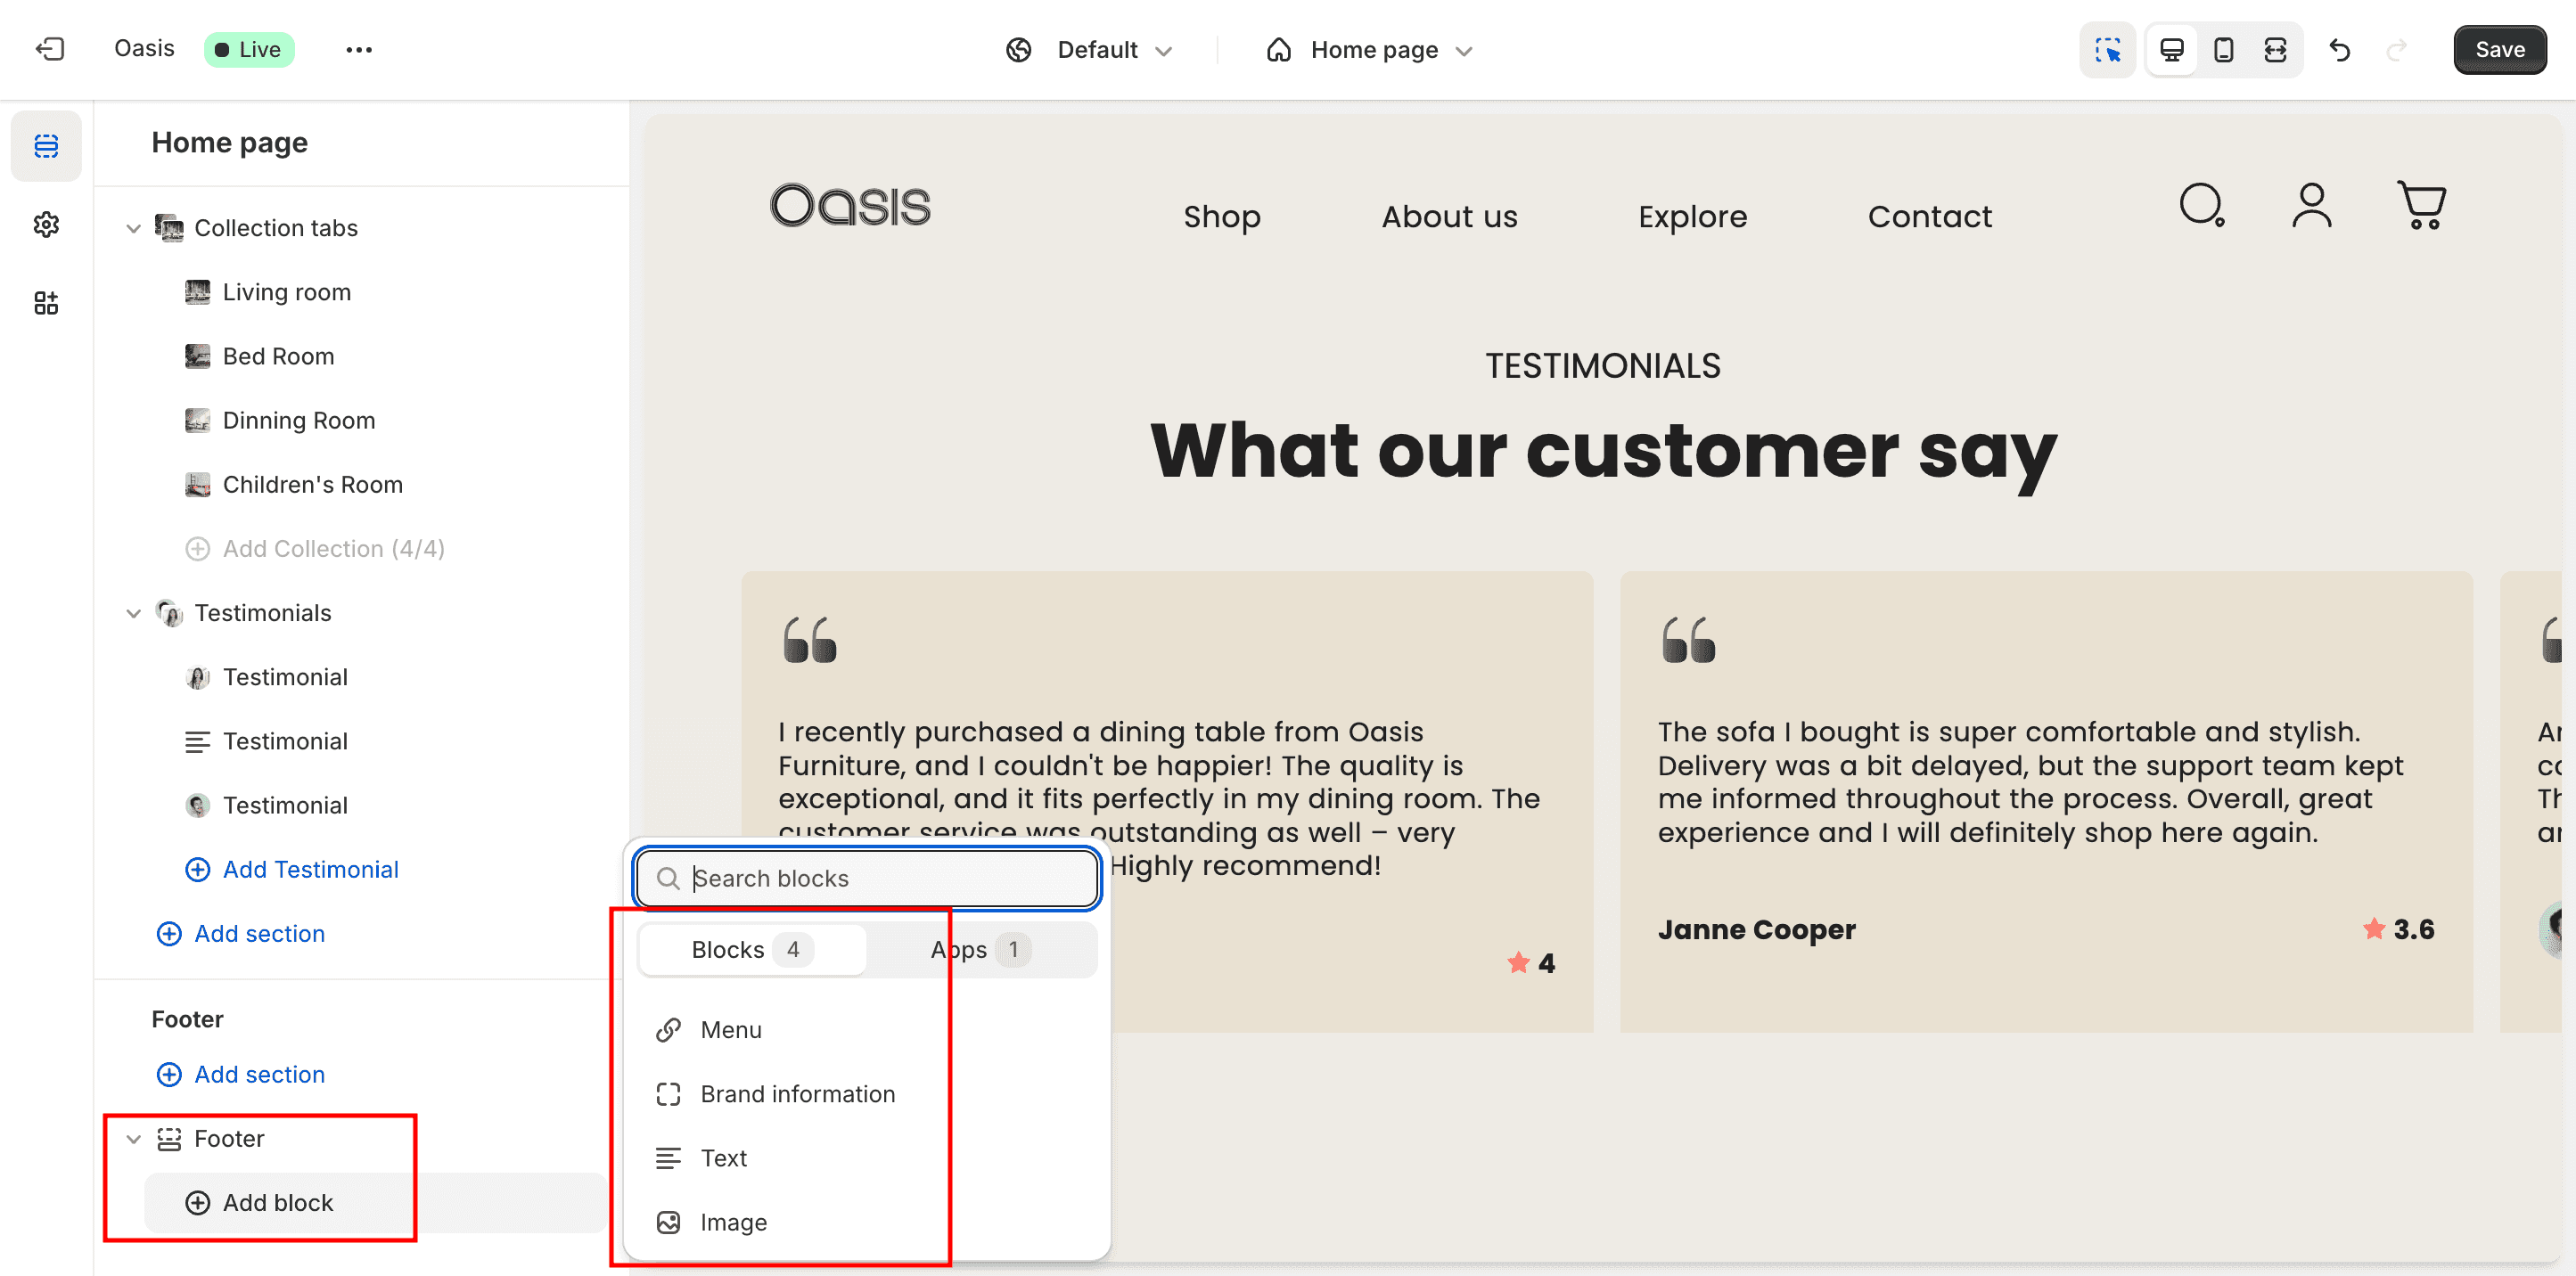This screenshot has height=1276, width=2576.
Task: Select the sections panel sidebar icon
Action: (46, 146)
